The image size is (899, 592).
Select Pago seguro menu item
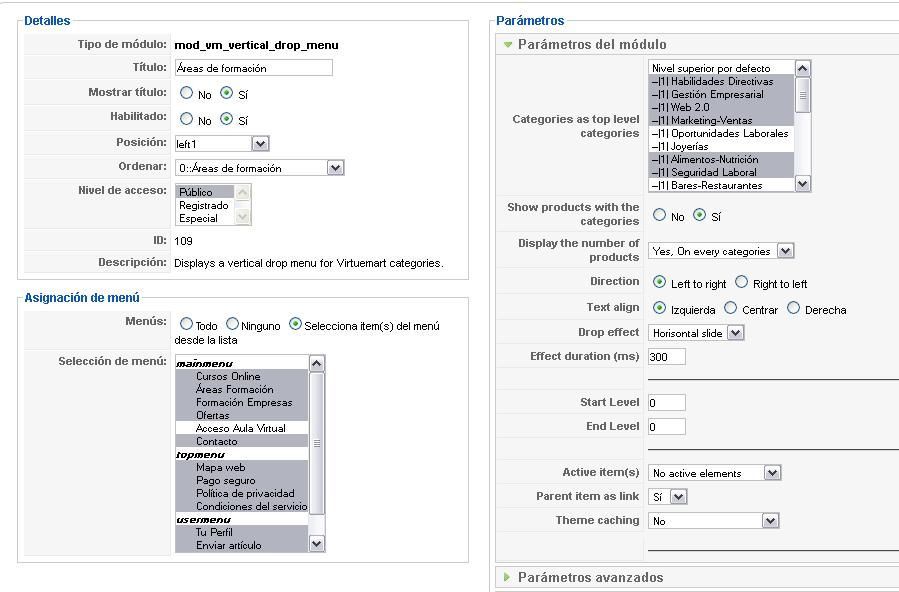coord(242,480)
